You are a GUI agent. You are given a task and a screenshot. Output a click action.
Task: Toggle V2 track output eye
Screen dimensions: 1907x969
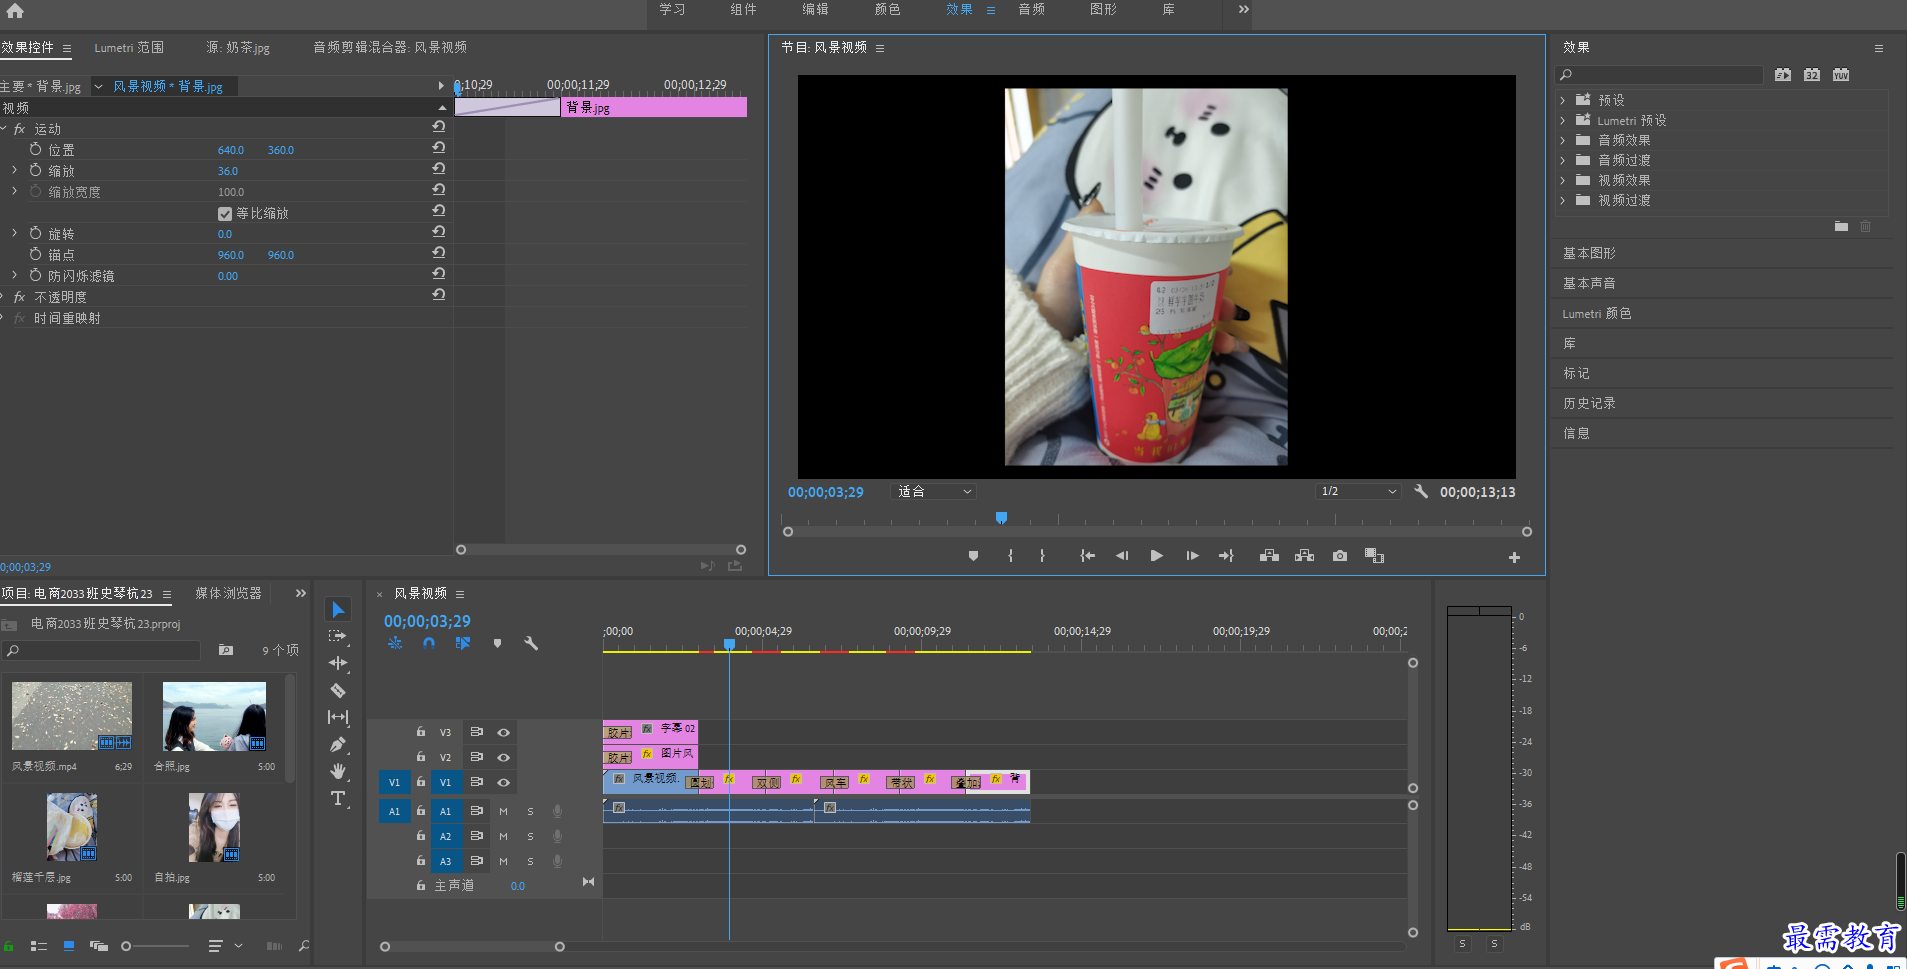pyautogui.click(x=504, y=757)
